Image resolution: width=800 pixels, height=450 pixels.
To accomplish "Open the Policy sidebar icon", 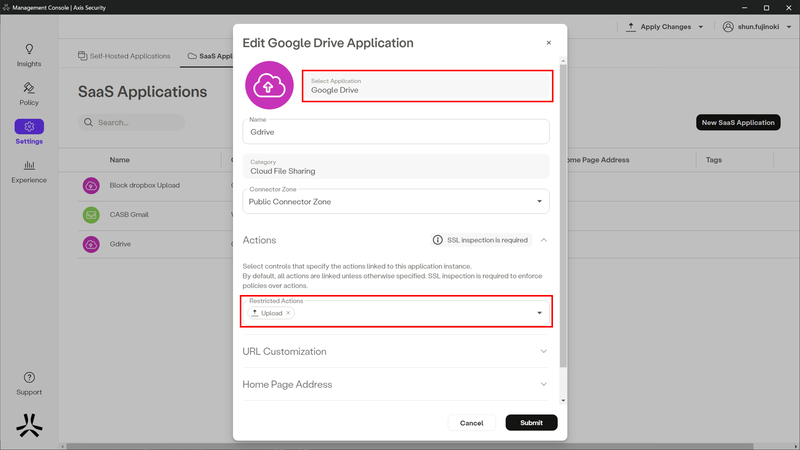I will click(x=29, y=88).
